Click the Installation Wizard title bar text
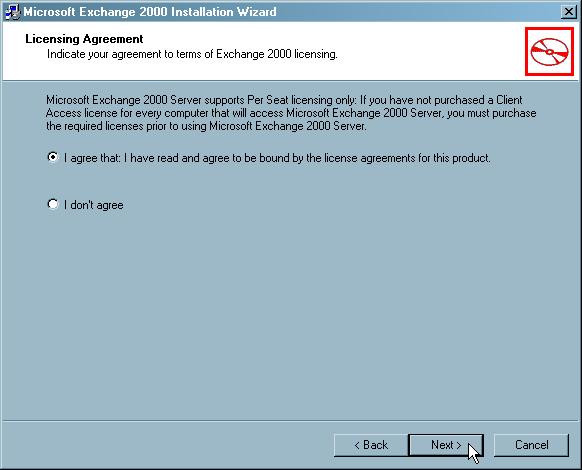The image size is (582, 470). point(150,12)
